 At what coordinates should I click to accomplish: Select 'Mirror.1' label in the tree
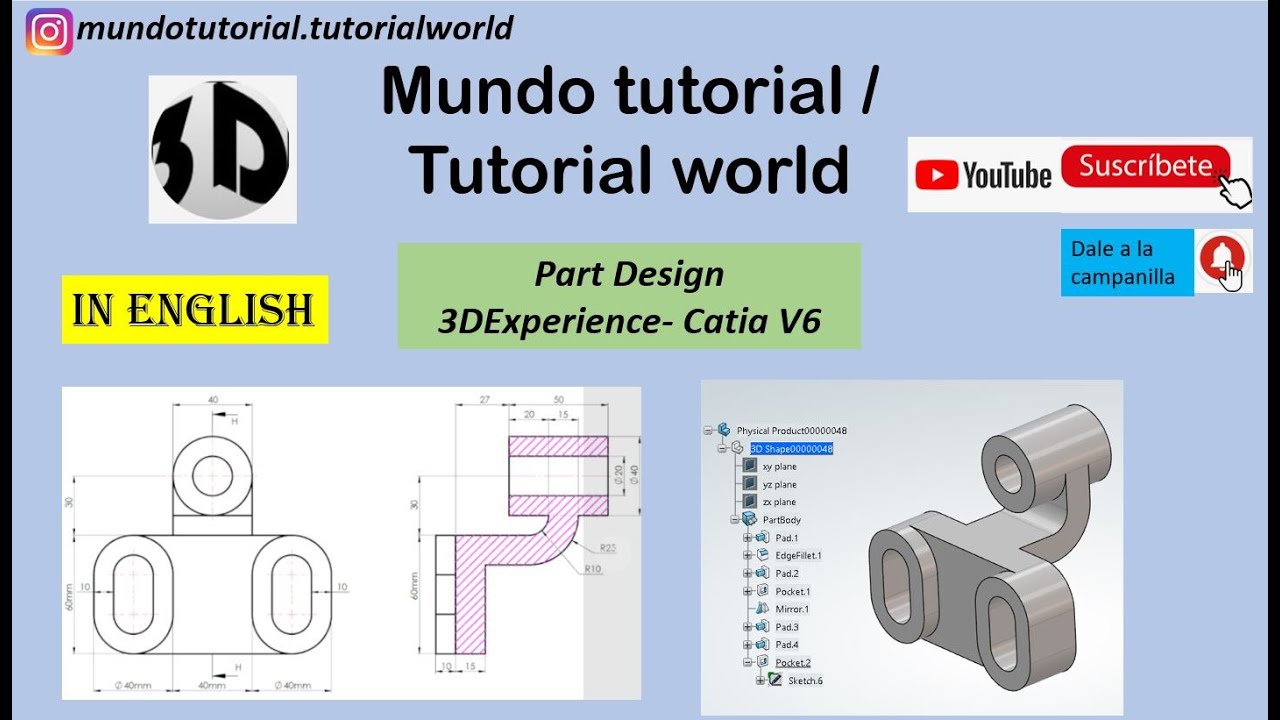click(792, 609)
